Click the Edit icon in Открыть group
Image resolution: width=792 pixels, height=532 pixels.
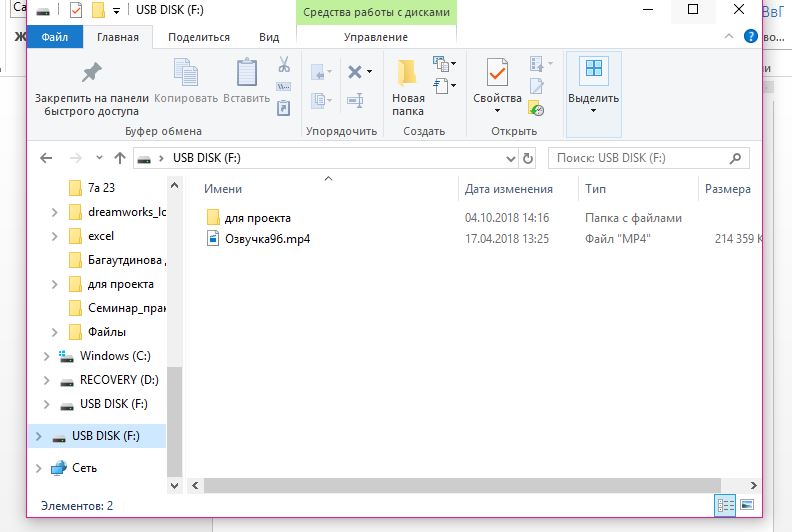pos(536,86)
